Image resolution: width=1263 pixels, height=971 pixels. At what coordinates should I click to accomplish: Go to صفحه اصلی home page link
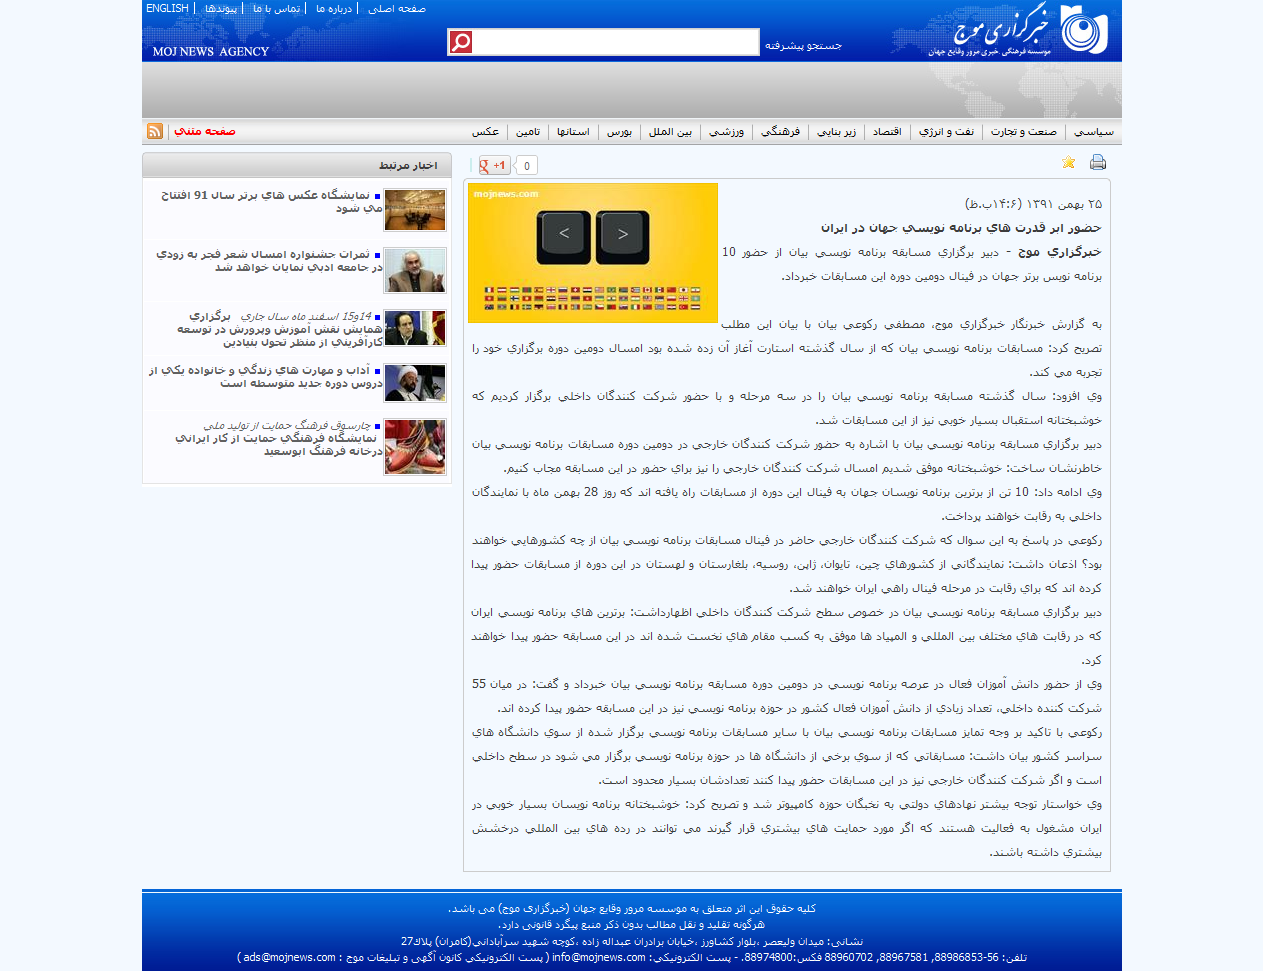[x=397, y=9]
